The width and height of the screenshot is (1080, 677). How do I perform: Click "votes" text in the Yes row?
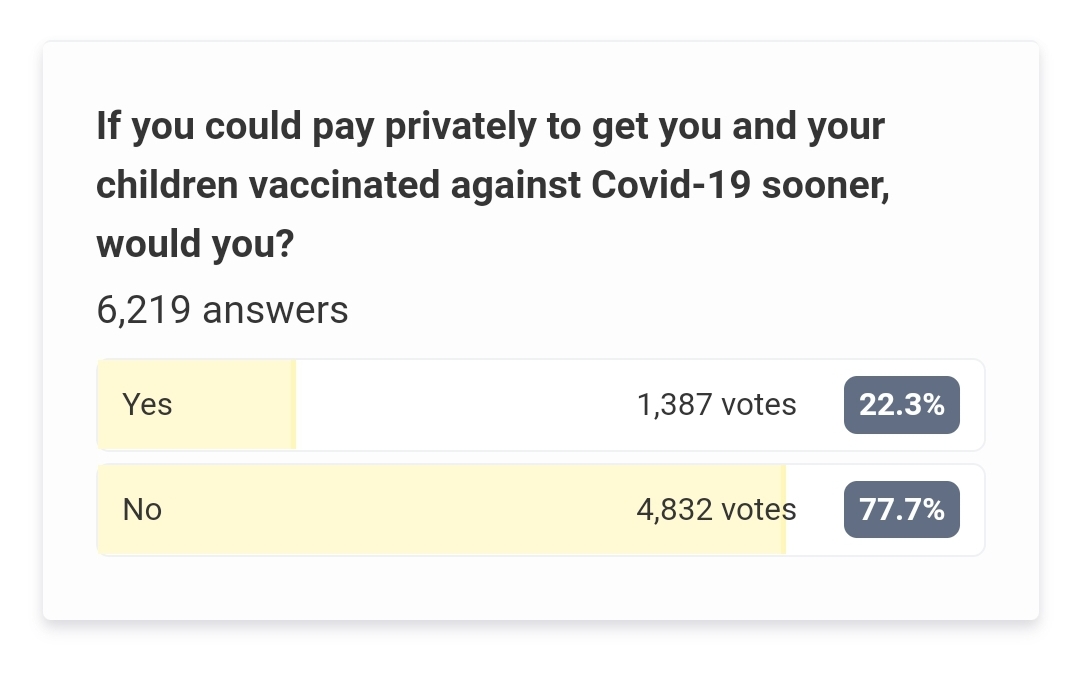[x=758, y=405]
